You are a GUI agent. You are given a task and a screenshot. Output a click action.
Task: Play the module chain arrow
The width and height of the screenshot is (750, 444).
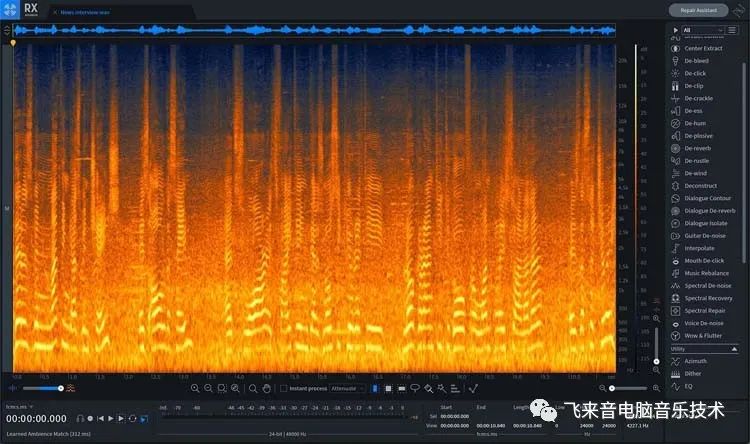(x=675, y=30)
